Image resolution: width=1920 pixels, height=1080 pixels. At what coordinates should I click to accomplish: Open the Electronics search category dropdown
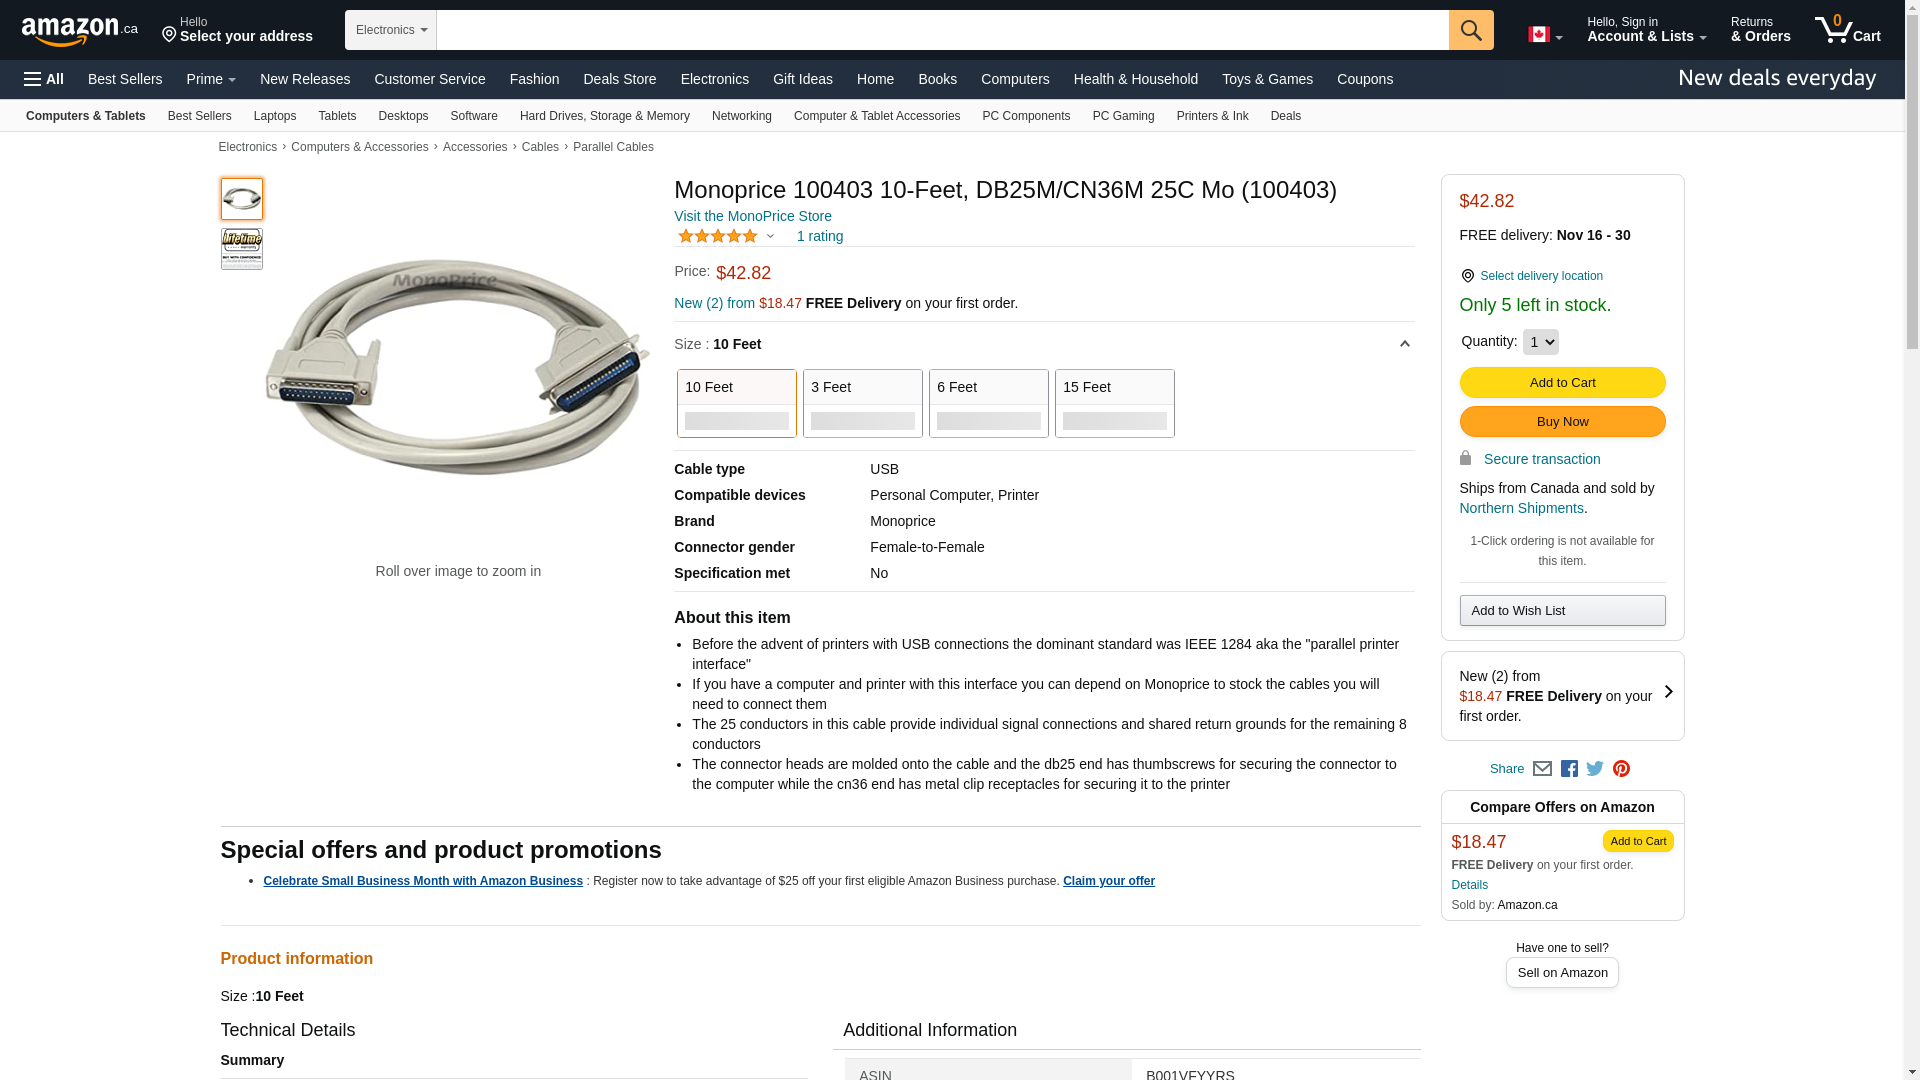point(391,30)
